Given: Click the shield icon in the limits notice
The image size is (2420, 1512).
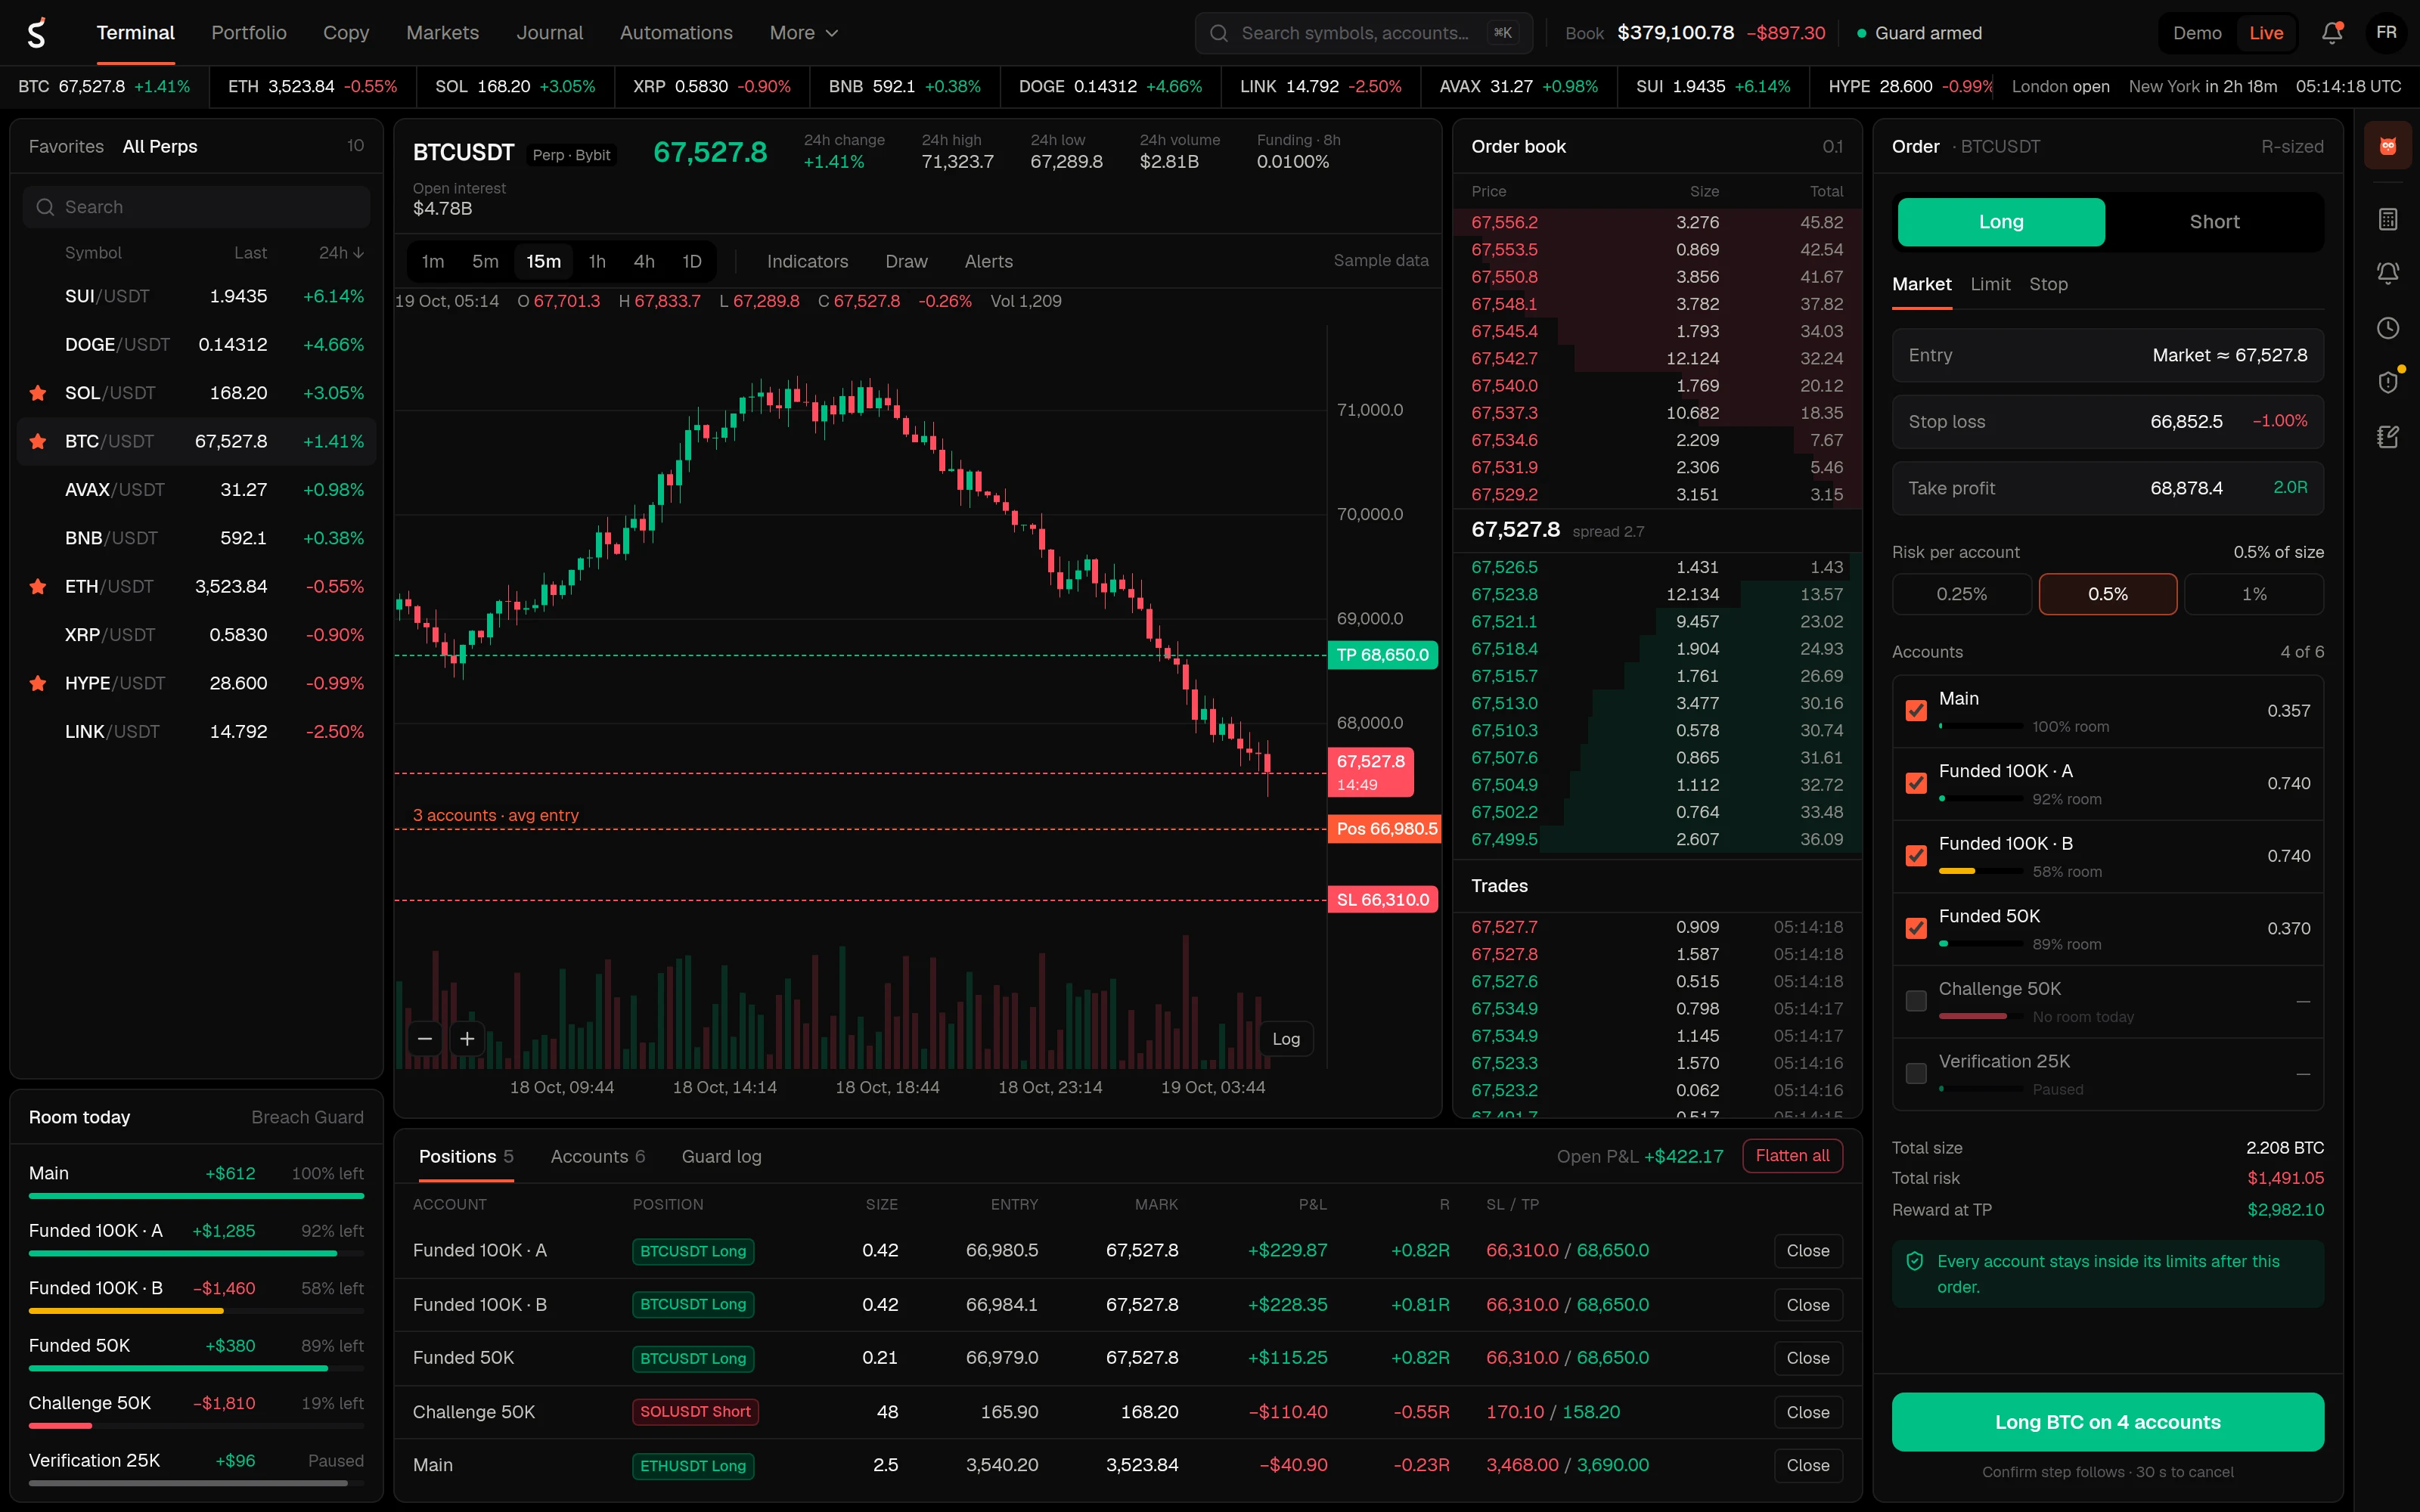Looking at the screenshot, I should 1915,1261.
